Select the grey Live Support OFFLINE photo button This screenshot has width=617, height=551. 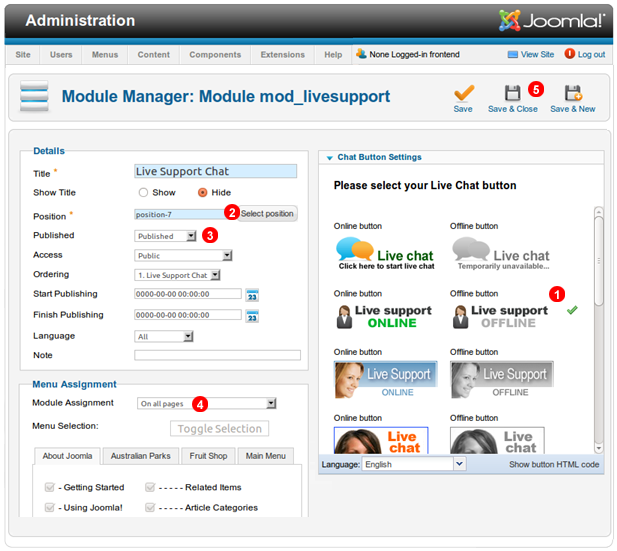pyautogui.click(x=502, y=379)
